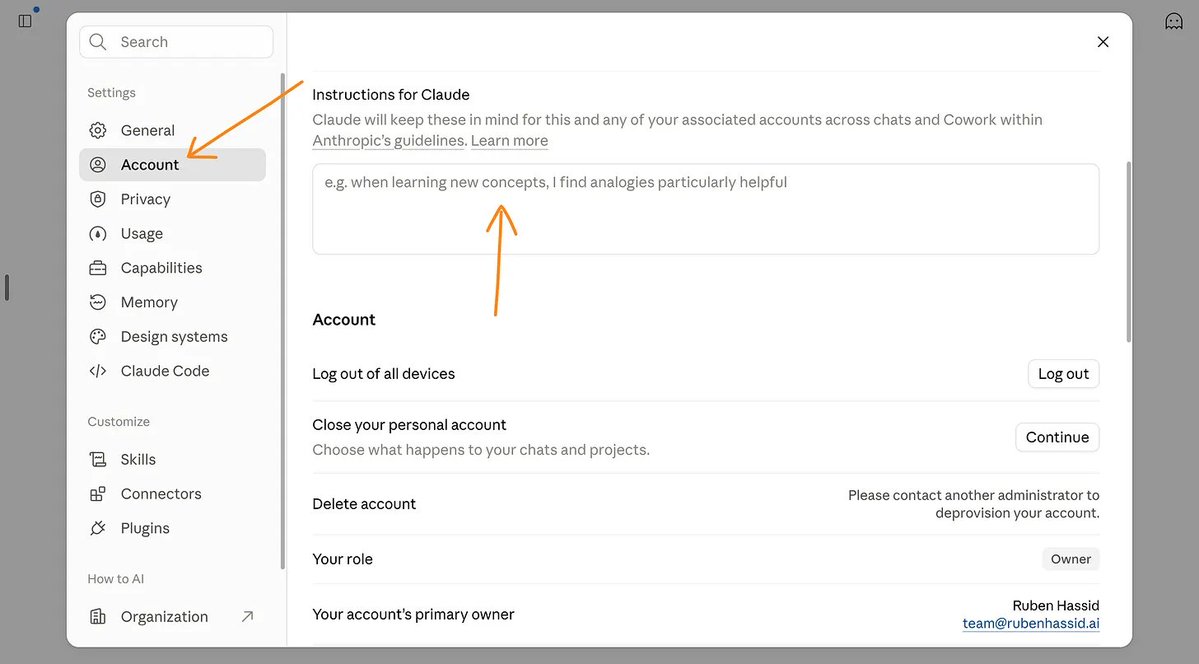Click the ghost icon at top right

click(1174, 21)
